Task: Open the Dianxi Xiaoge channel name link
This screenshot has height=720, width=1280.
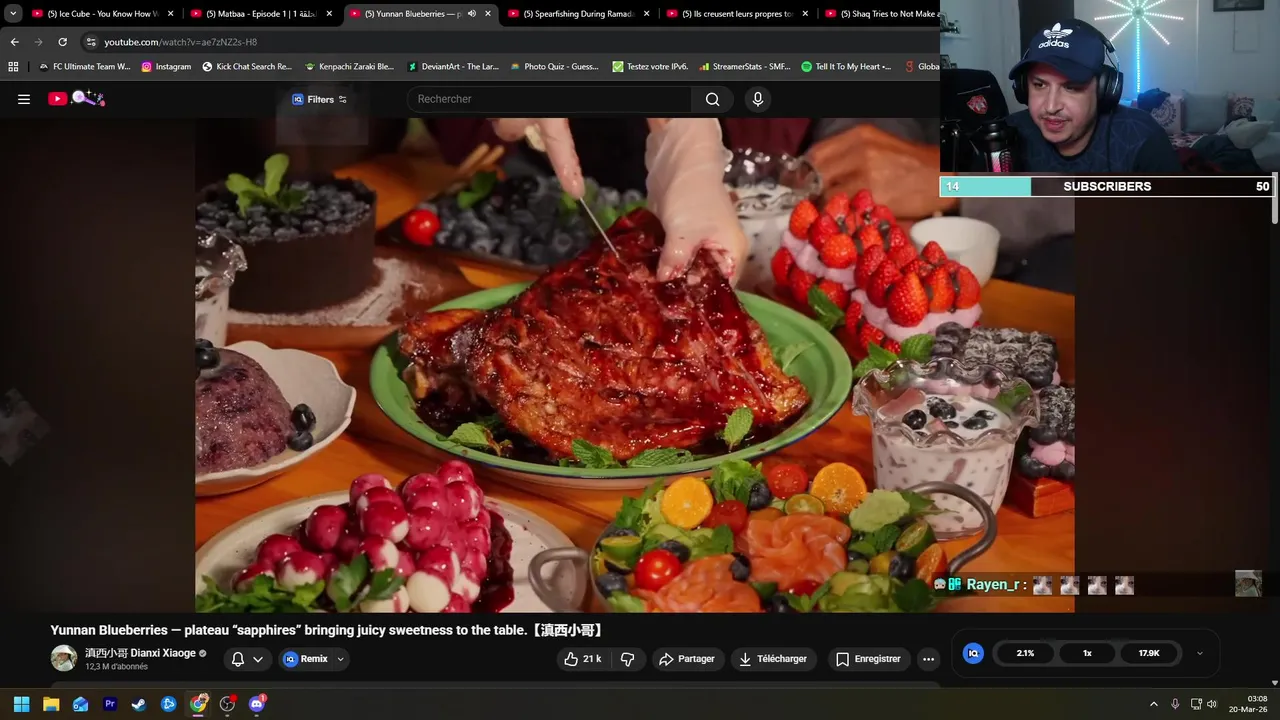Action: click(x=140, y=653)
